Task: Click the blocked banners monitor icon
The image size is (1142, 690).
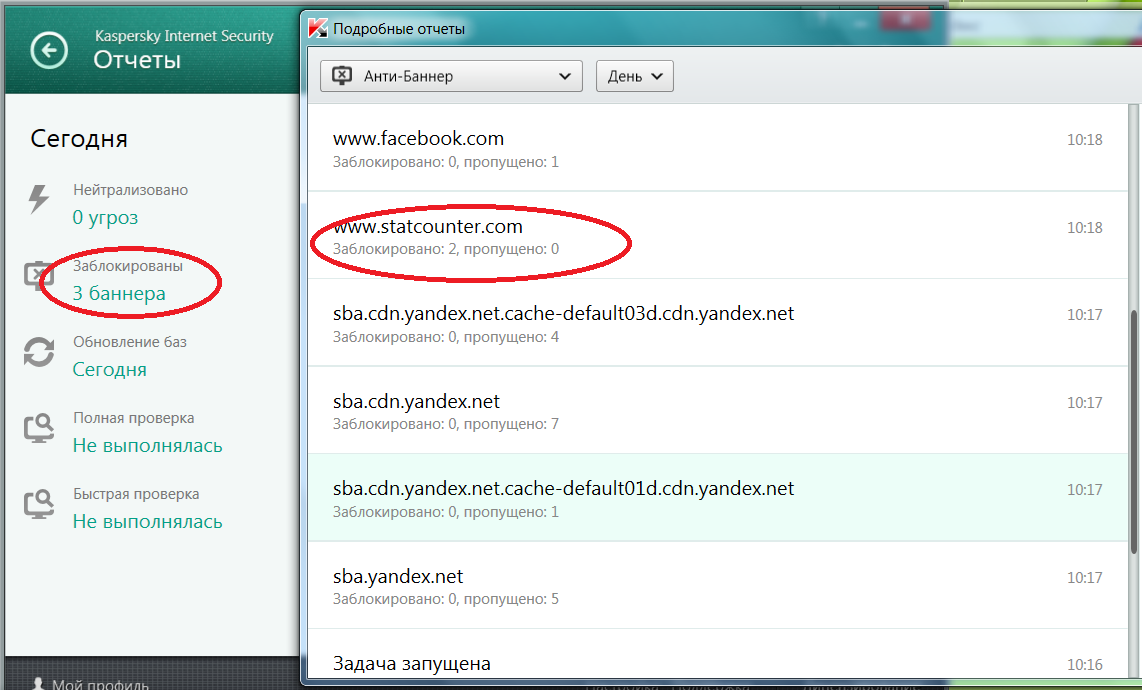Action: pyautogui.click(x=38, y=275)
